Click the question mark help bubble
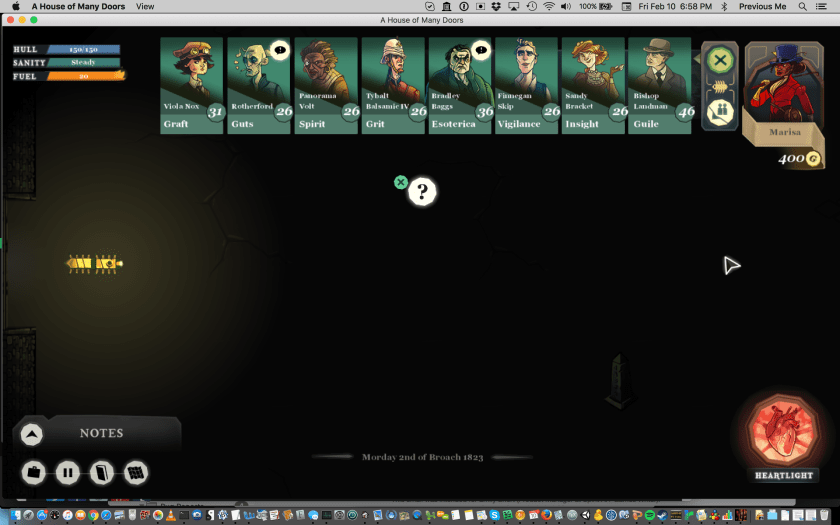Viewport: 840px width, 525px height. 422,192
